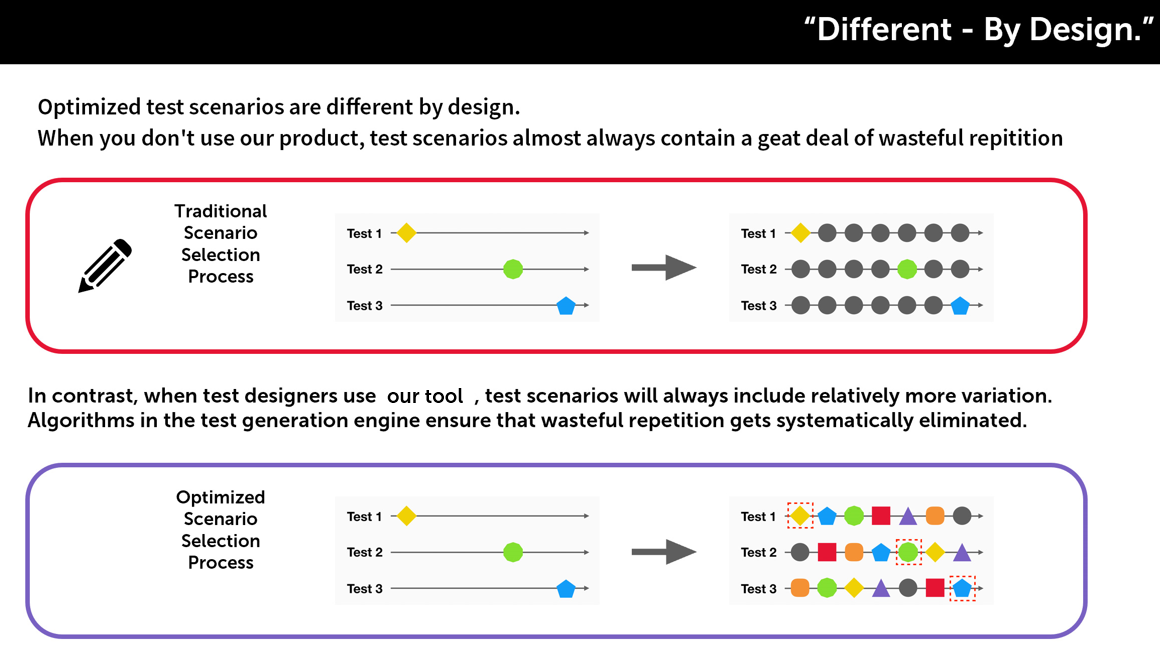
Task: Click the blue pentagon in Optimized left Test 3
Action: pyautogui.click(x=566, y=589)
